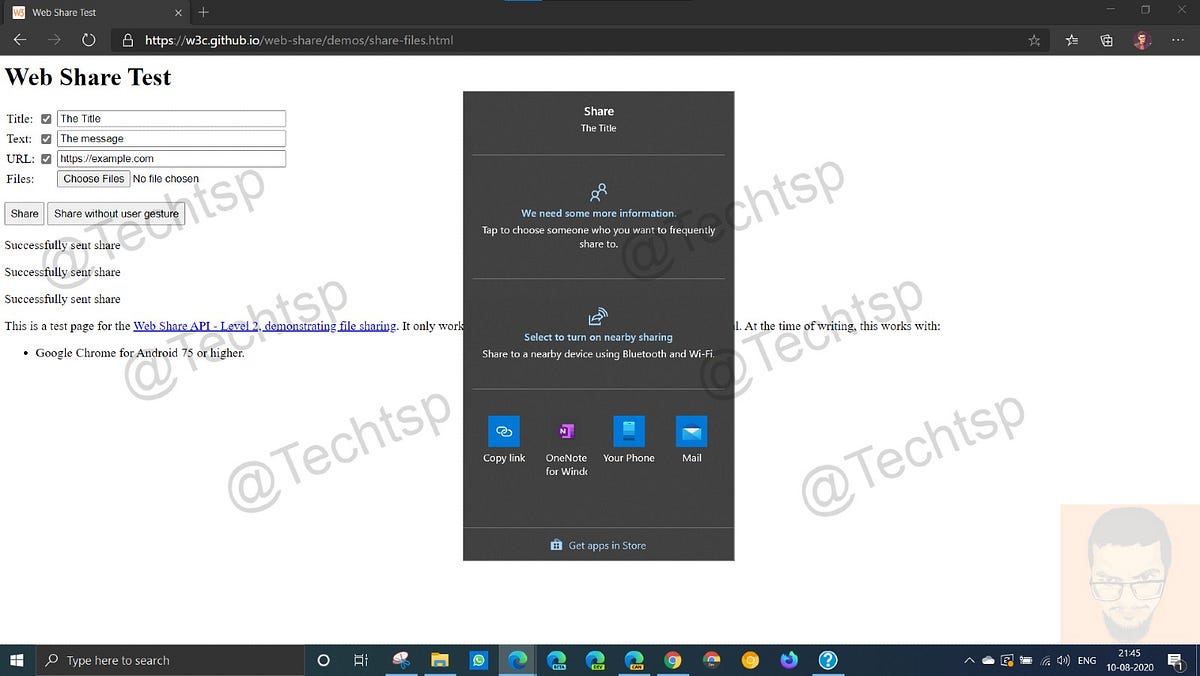Open the site security info panel
This screenshot has width=1200, height=676.
click(127, 40)
